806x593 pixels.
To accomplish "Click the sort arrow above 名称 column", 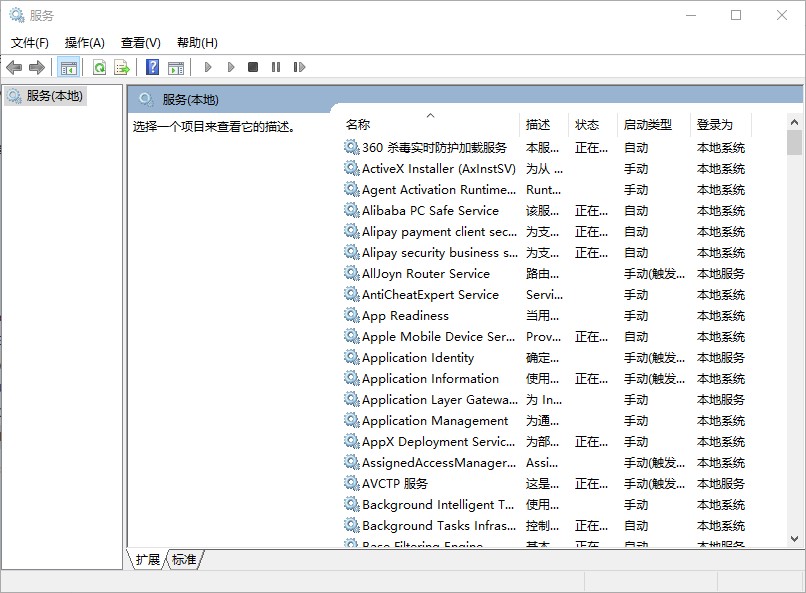I will point(431,116).
